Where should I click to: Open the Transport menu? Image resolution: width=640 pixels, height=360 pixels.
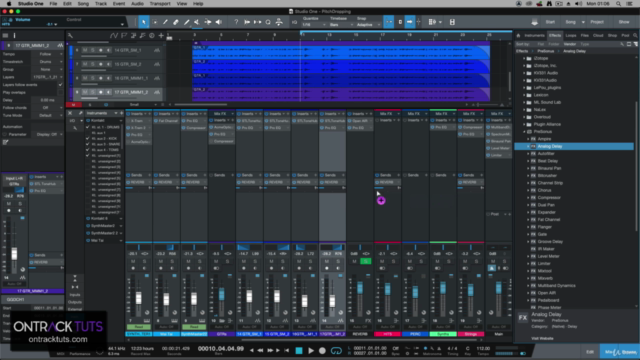(160, 4)
